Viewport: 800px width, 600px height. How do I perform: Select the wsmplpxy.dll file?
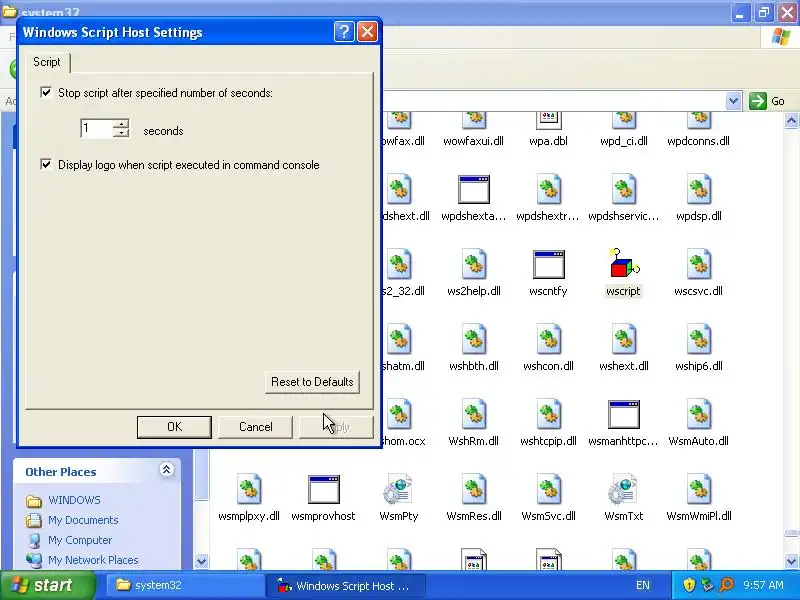249,498
